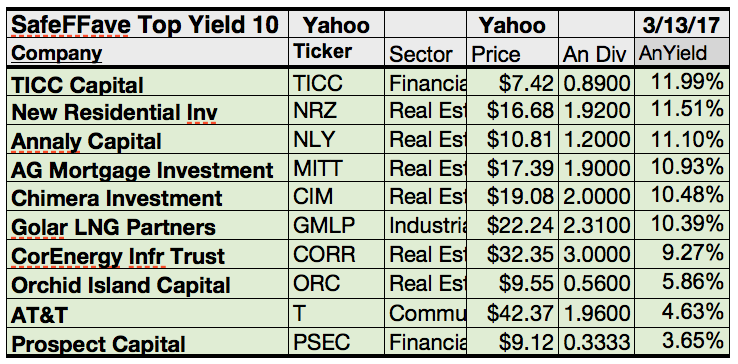Screen dimensions: 738x364
Task: Click the AT&T company cell
Action: (x=147, y=313)
